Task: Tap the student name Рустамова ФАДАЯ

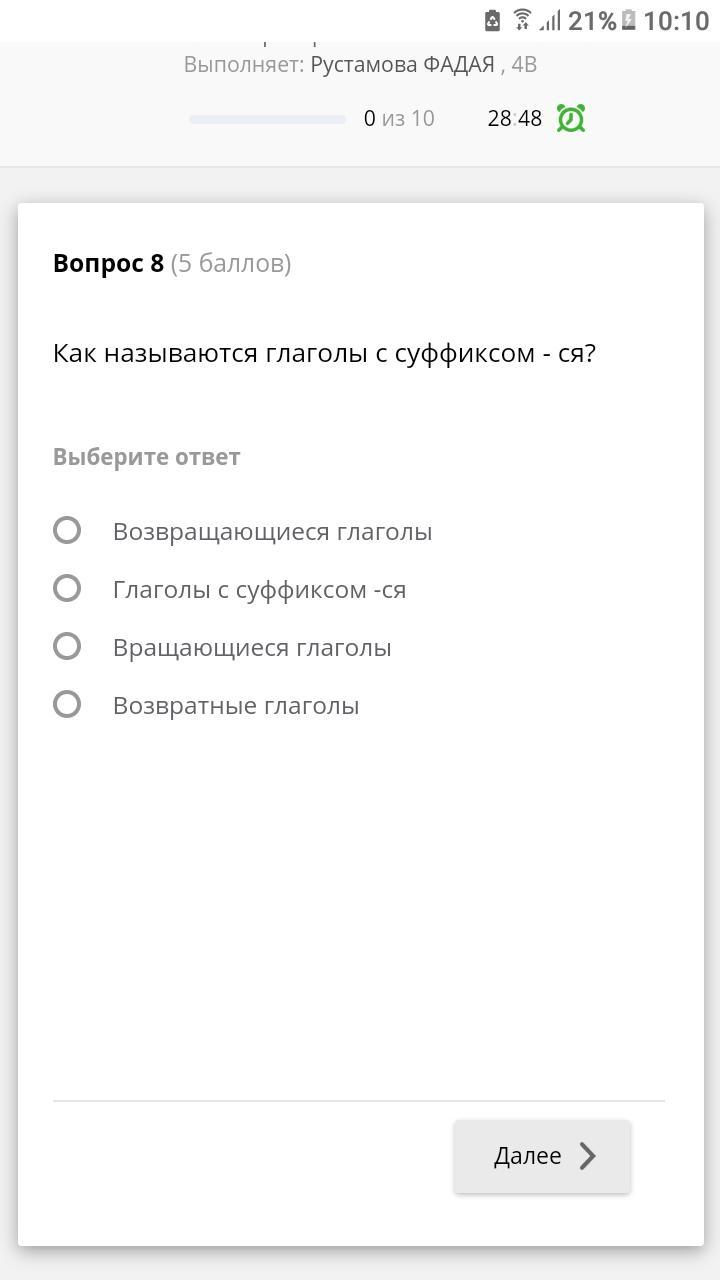Action: (402, 65)
